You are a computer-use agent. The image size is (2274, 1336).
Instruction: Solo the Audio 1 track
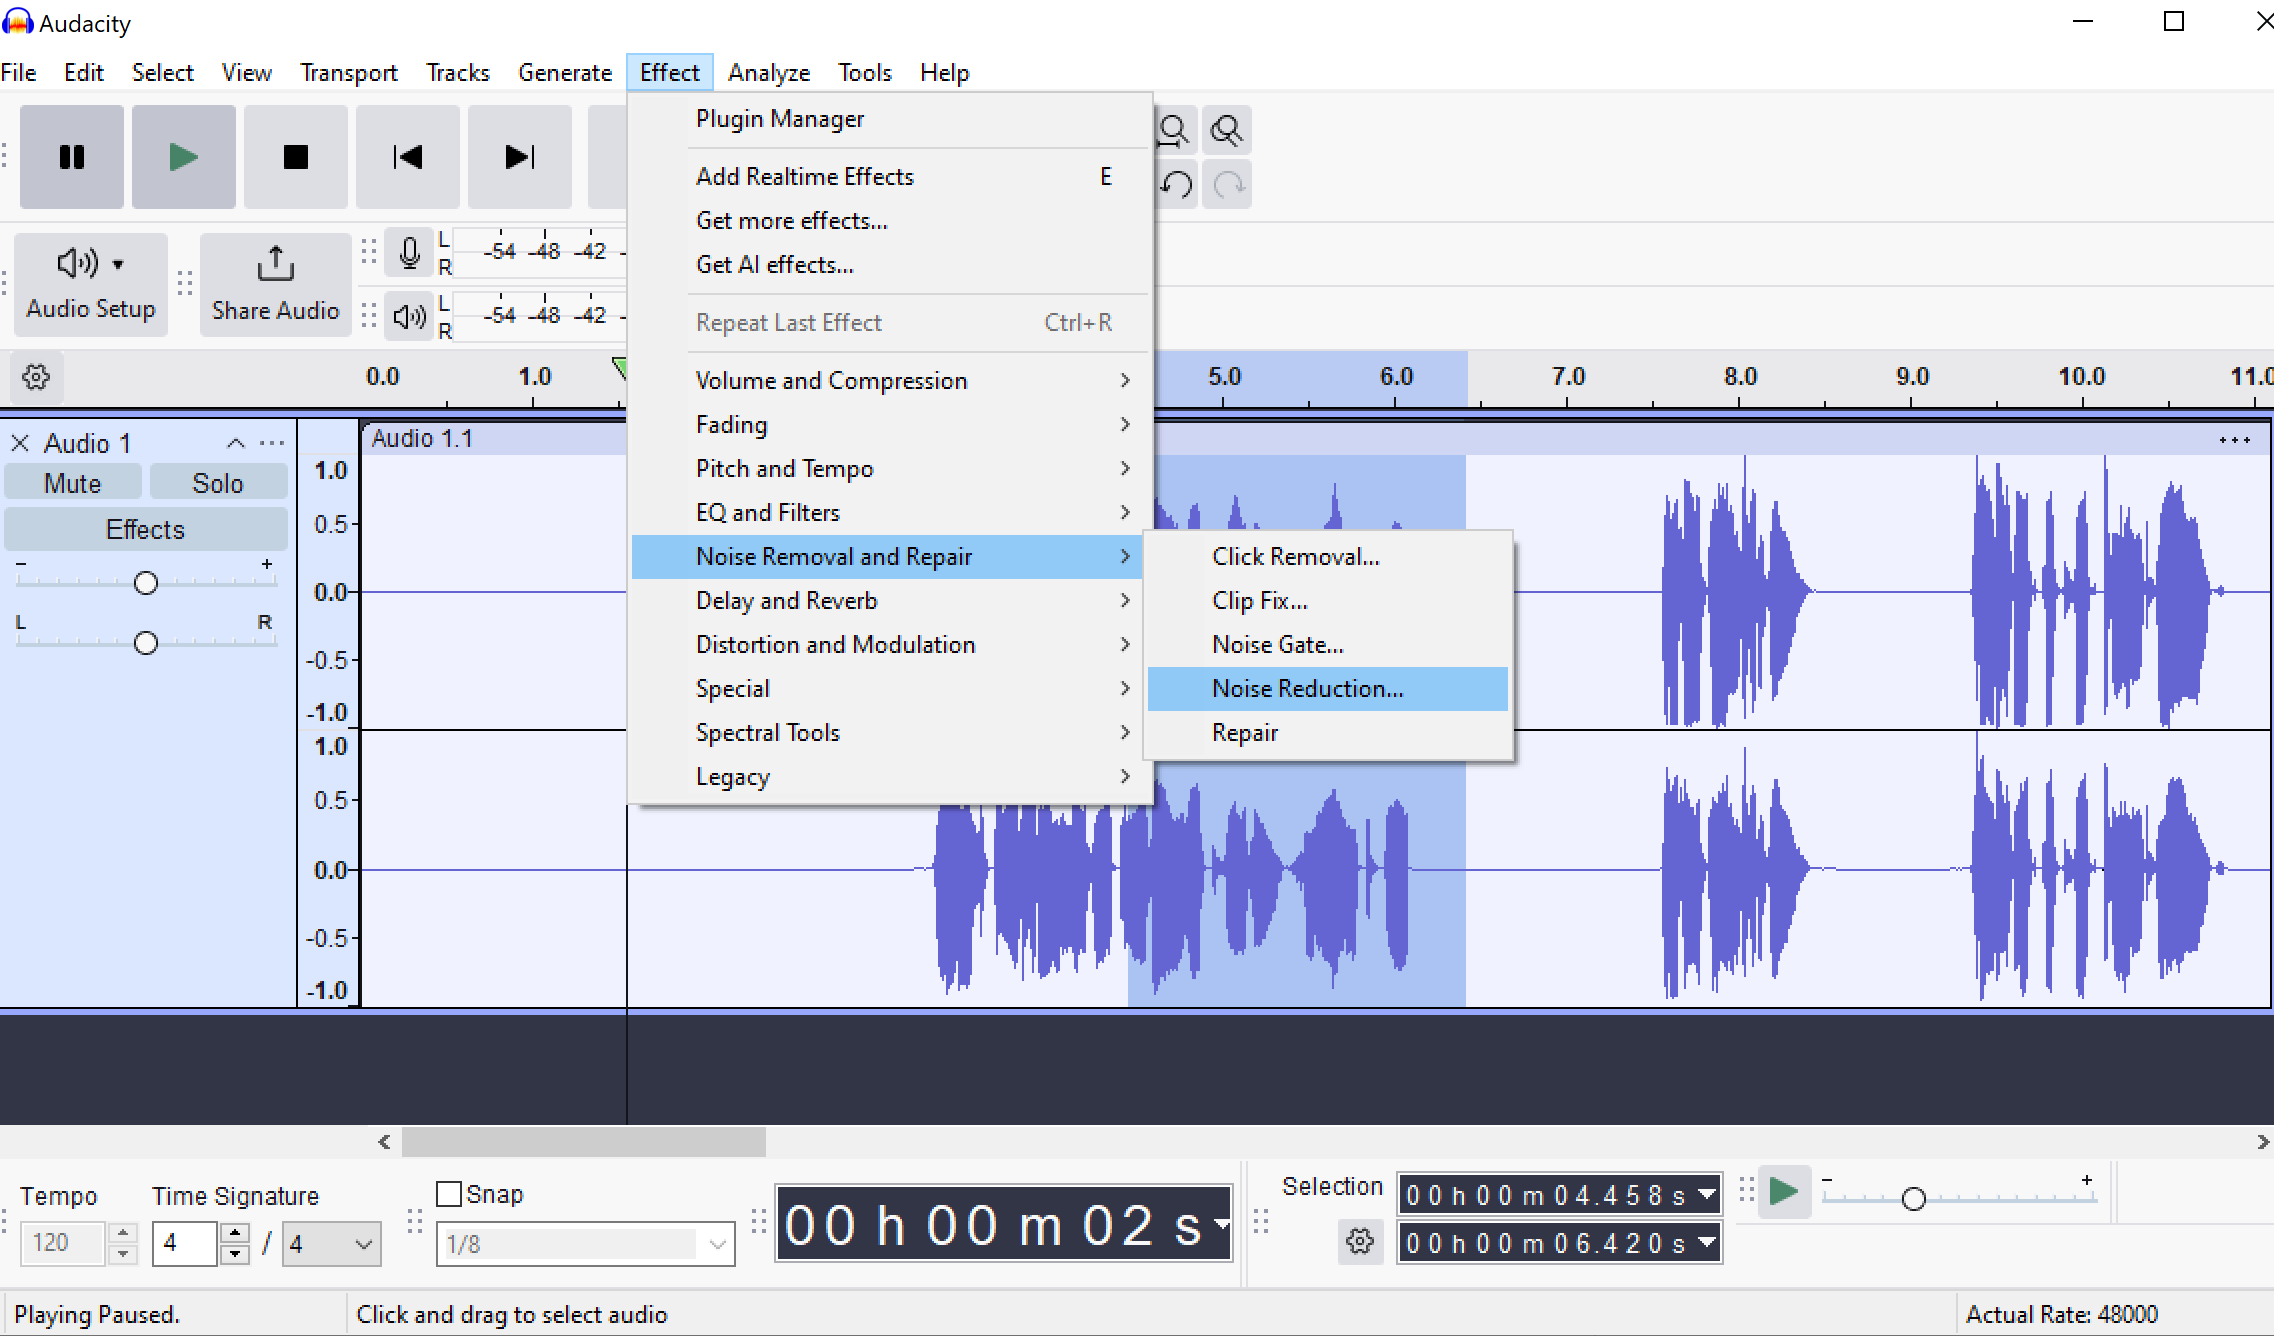[218, 483]
